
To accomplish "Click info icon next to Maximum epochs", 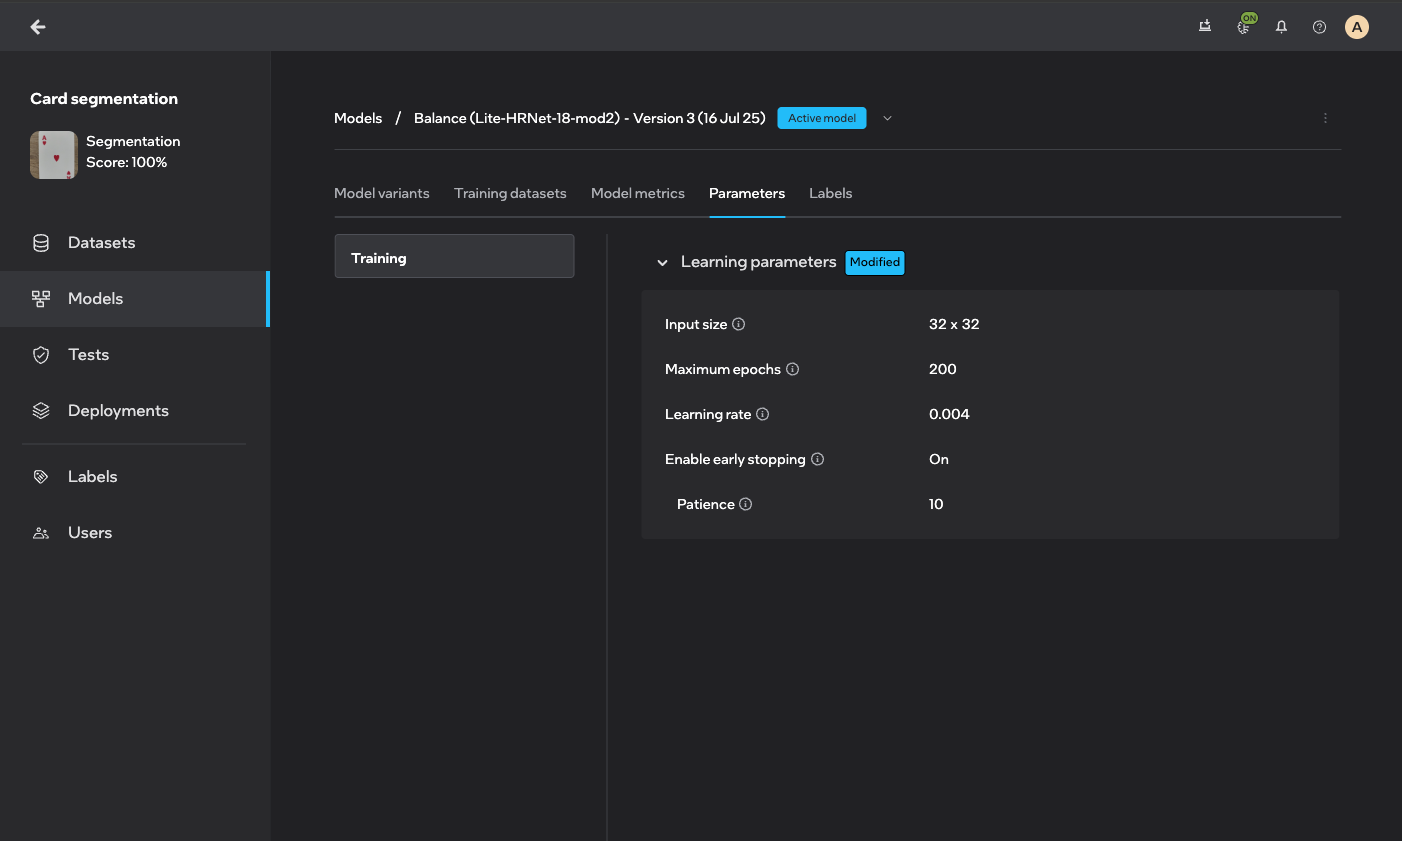I will 792,369.
